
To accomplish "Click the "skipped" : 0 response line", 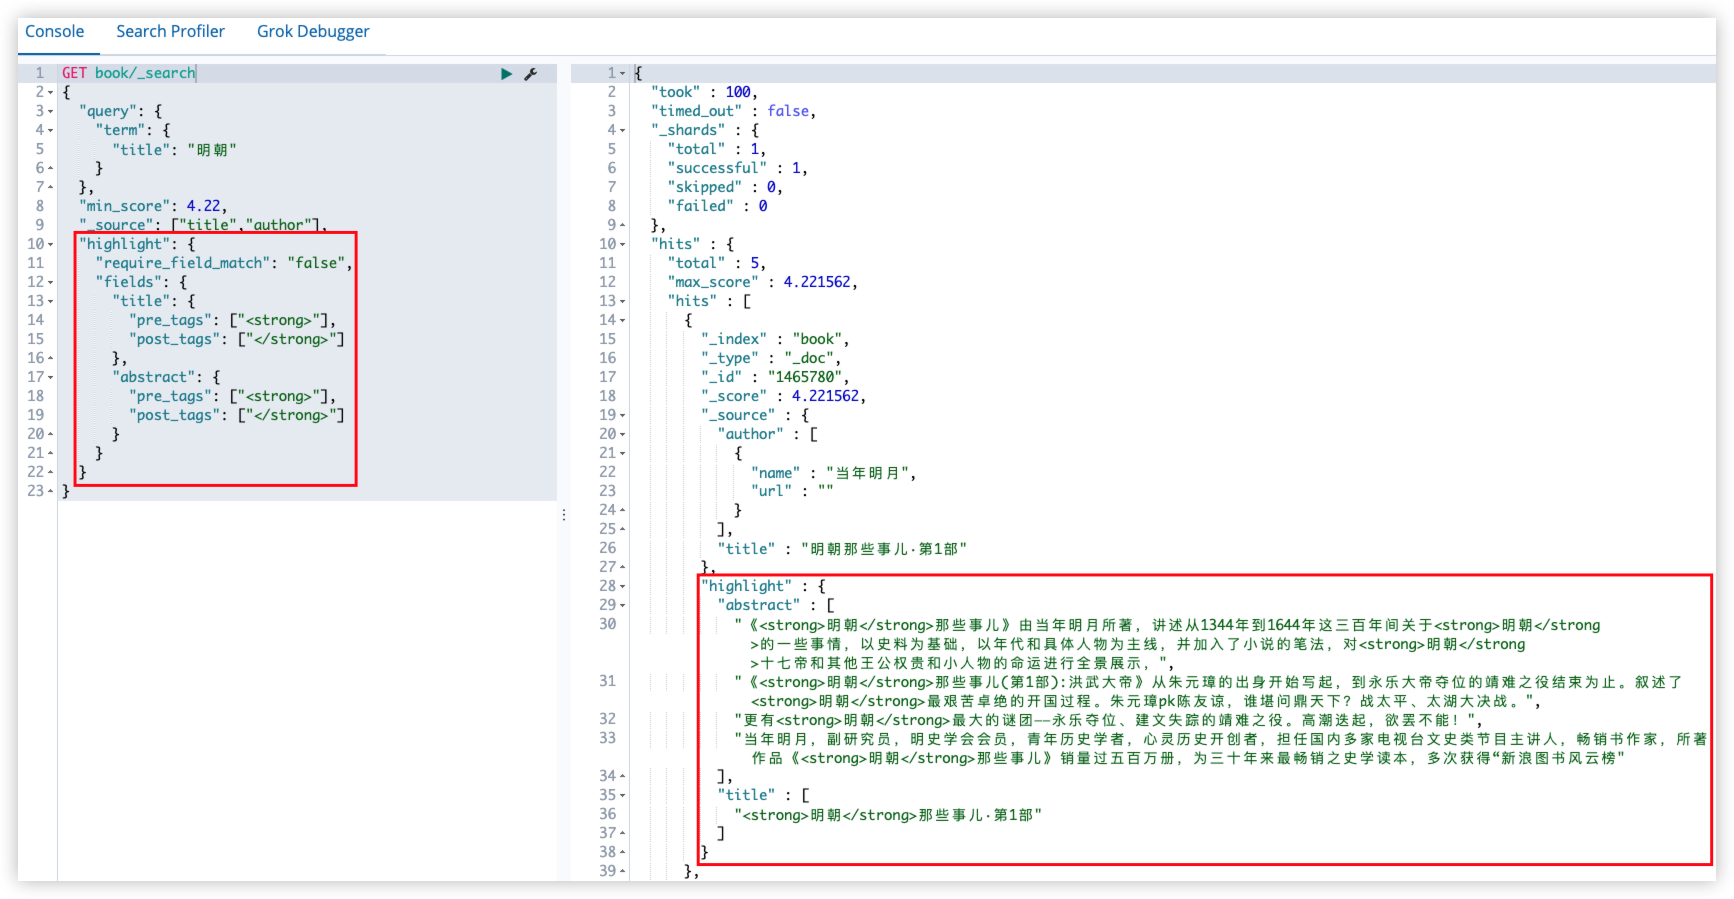I will [725, 187].
